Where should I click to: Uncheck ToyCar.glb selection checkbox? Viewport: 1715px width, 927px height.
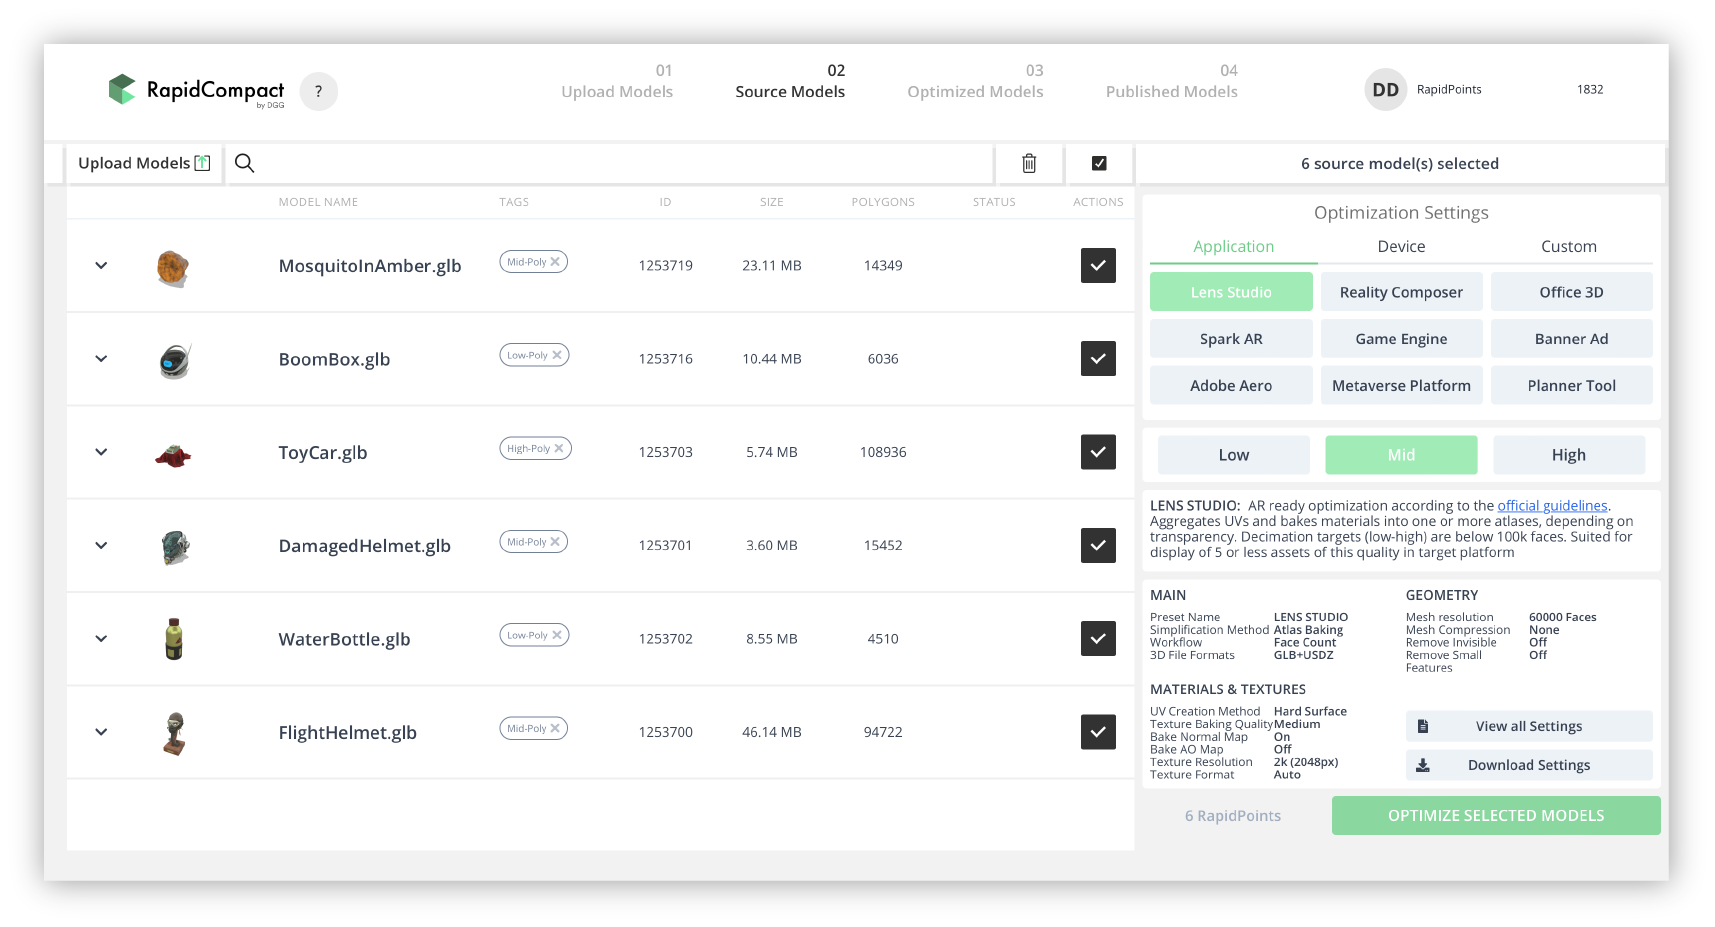[1098, 452]
